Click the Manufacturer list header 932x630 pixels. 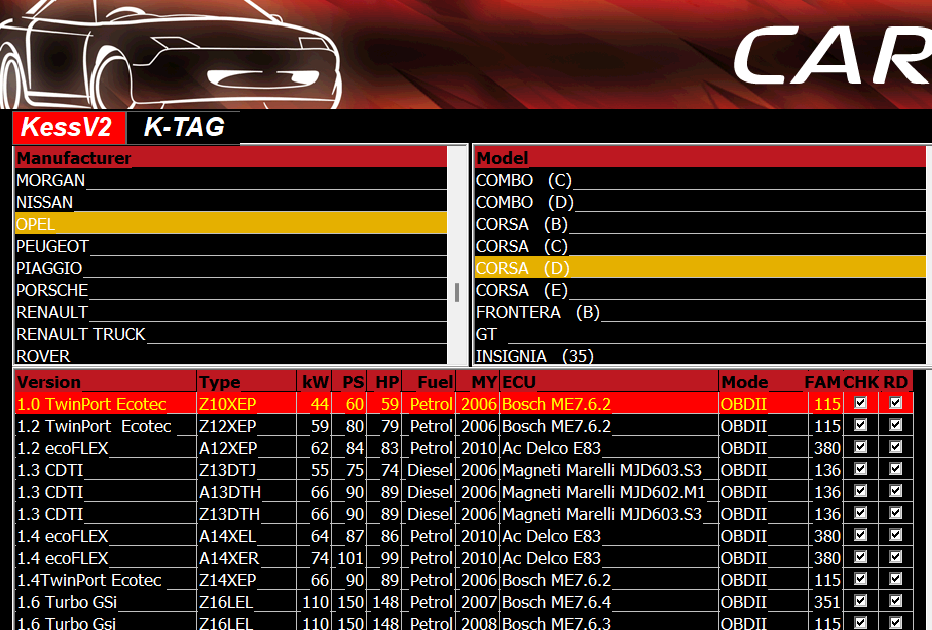230,158
